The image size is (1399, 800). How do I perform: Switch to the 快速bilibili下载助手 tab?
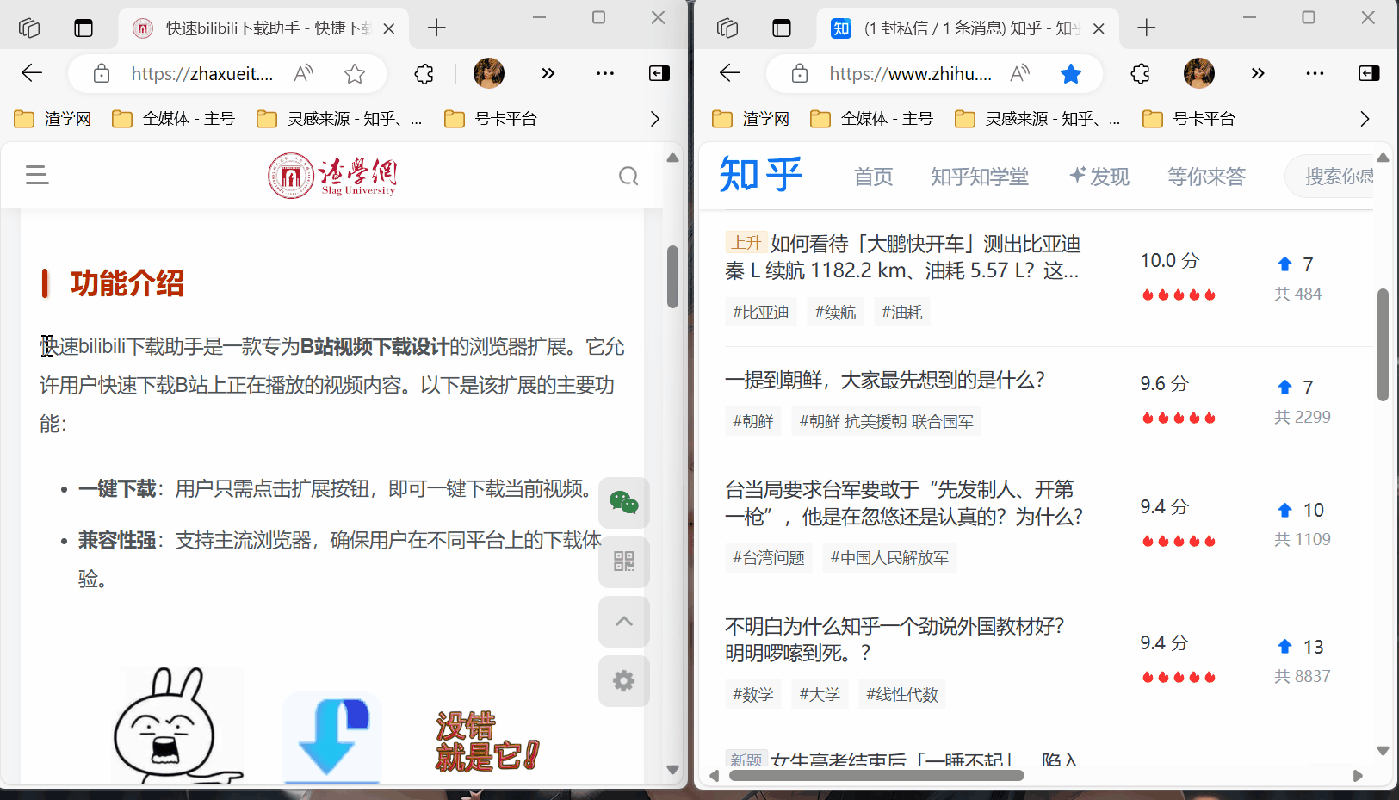click(251, 28)
